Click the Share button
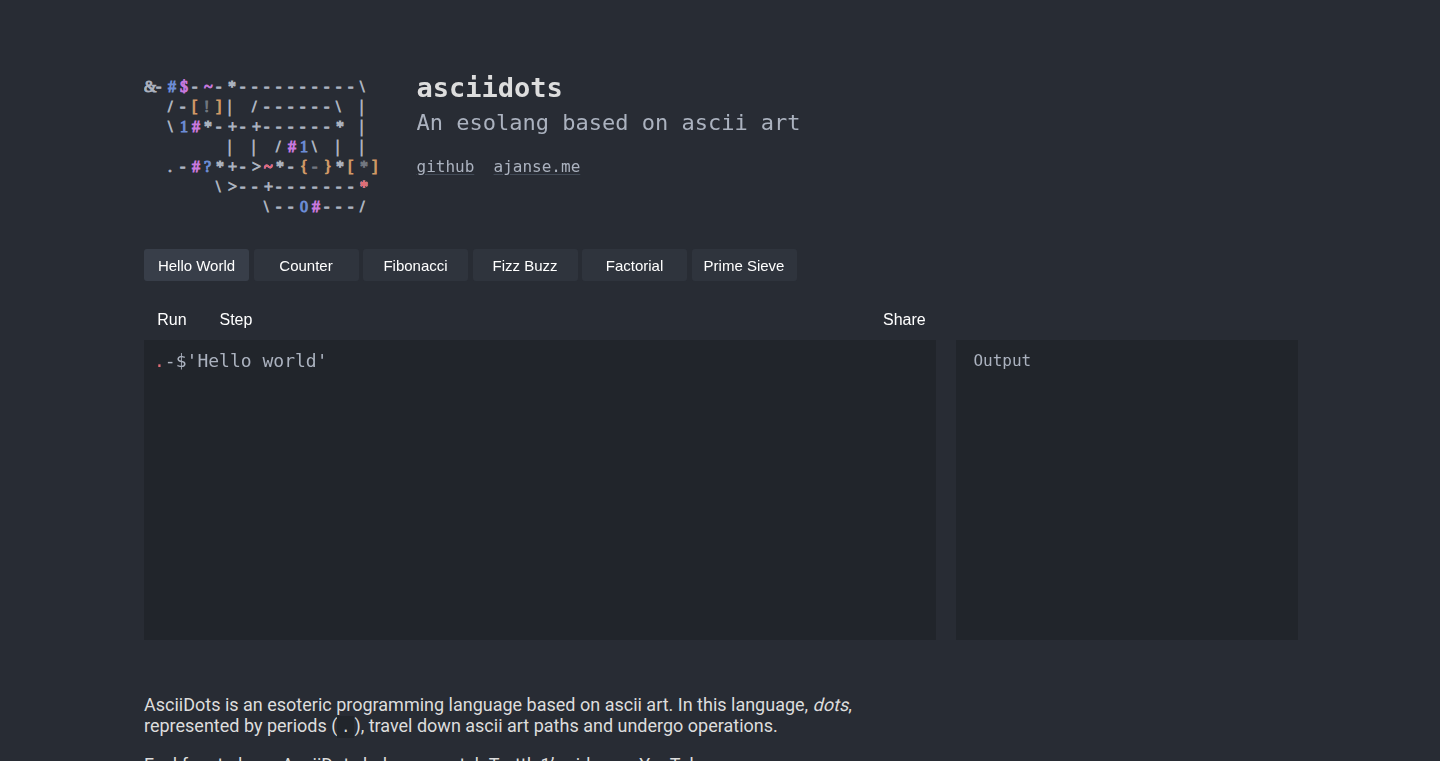The width and height of the screenshot is (1440, 761). point(904,319)
